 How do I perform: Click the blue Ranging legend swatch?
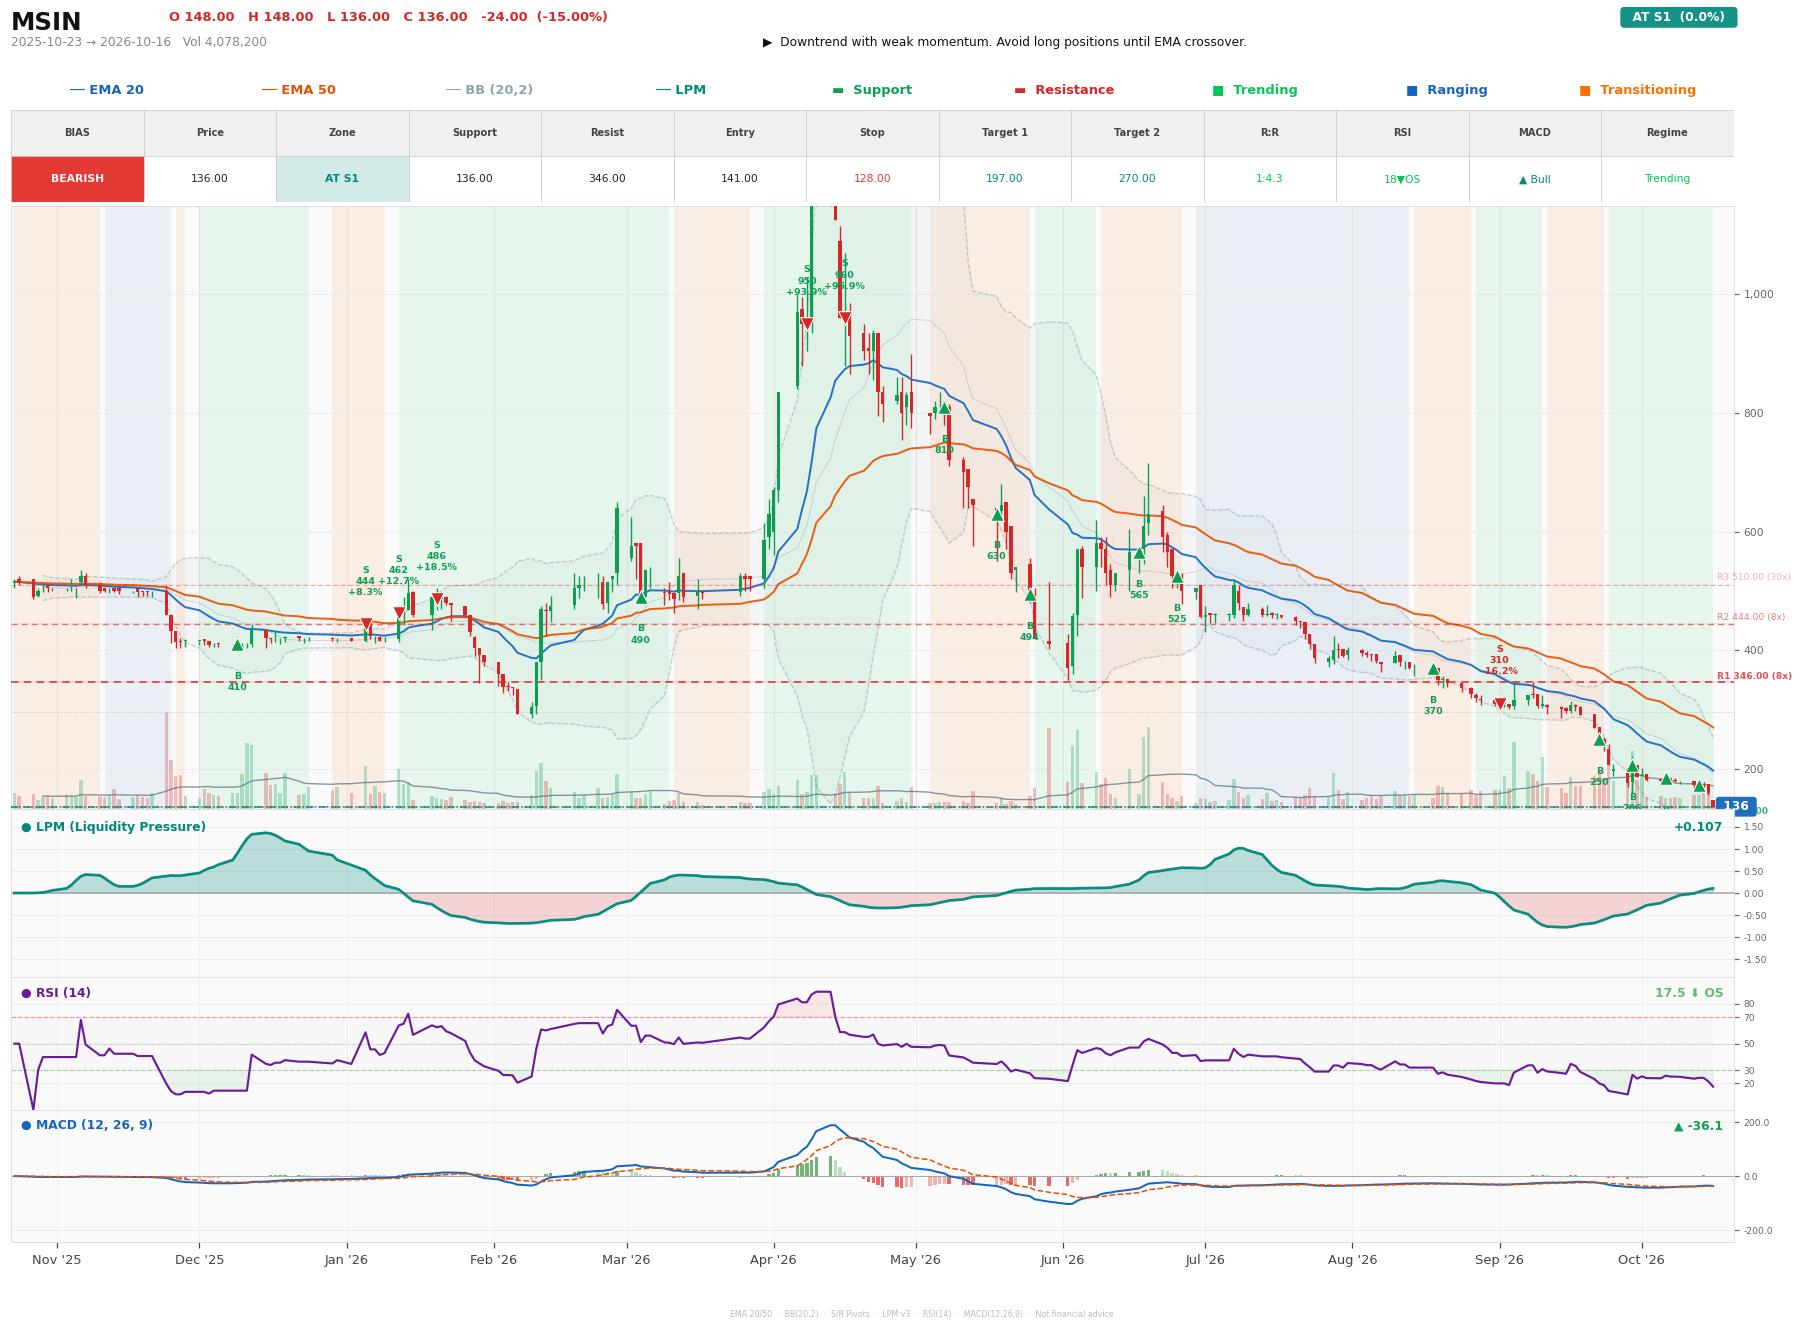tap(1412, 90)
